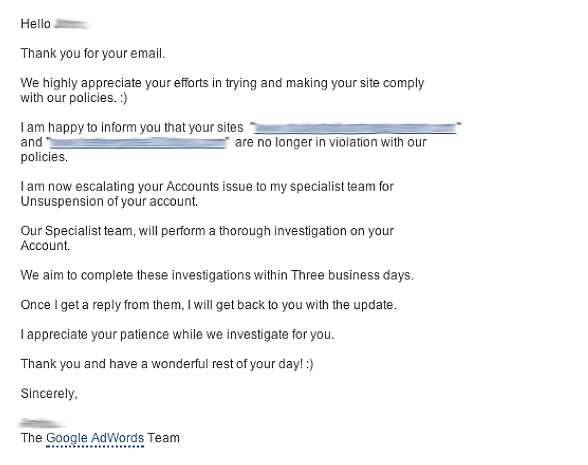This screenshot has width=588, height=465.
Task: Open the first blurred site URL link
Action: (x=355, y=129)
